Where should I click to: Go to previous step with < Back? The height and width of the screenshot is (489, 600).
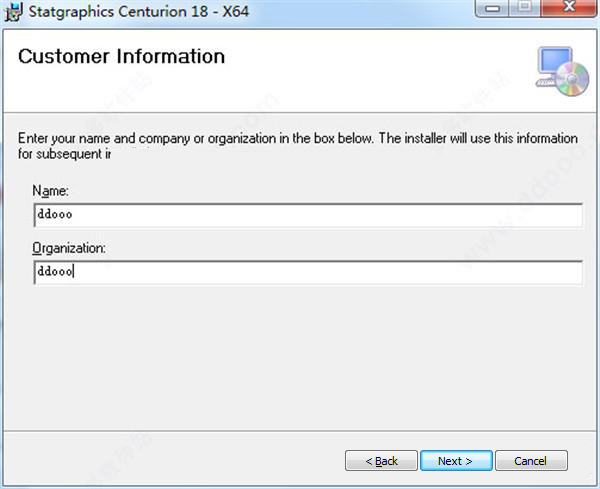381,461
